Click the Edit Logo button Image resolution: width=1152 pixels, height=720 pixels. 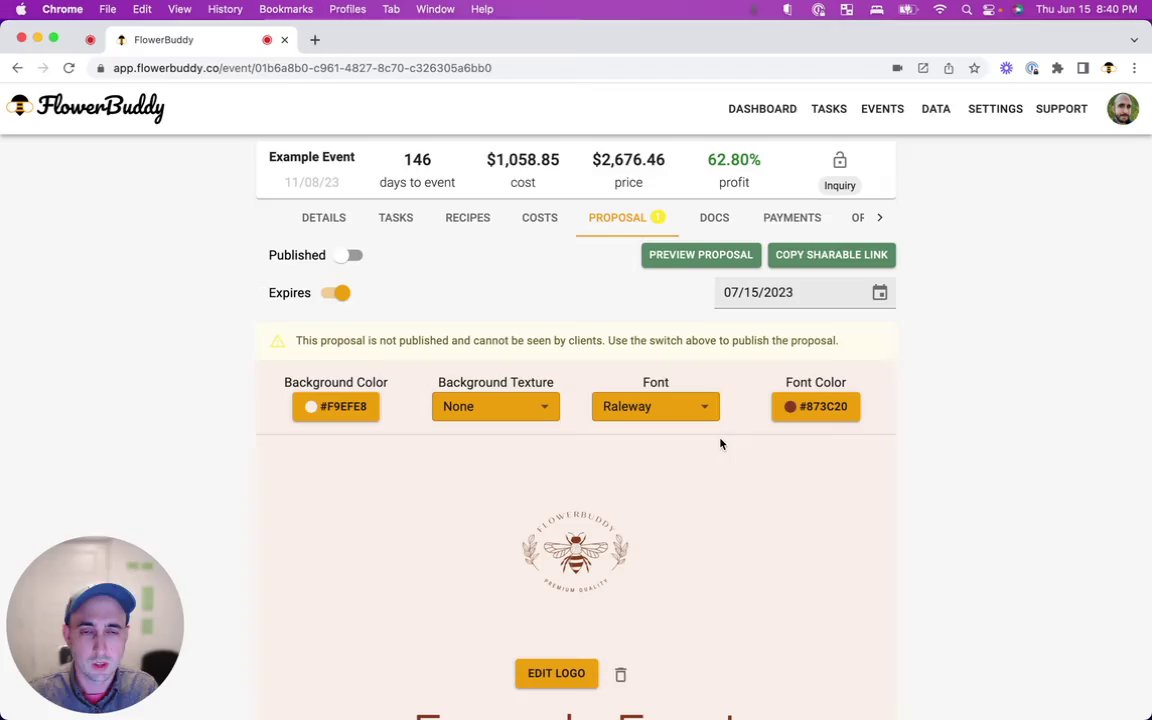point(557,674)
